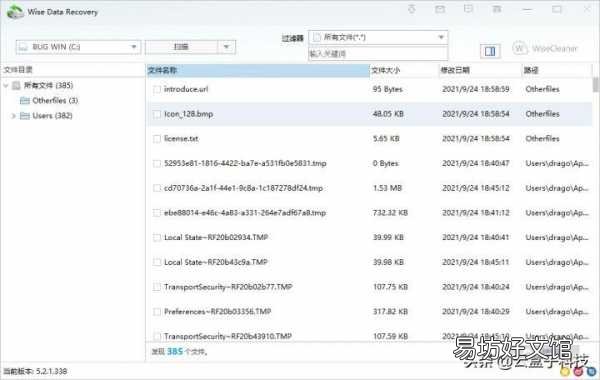Click the date 2021/9/24 18:41:12
600x380 pixels.
pyautogui.click(x=476, y=213)
